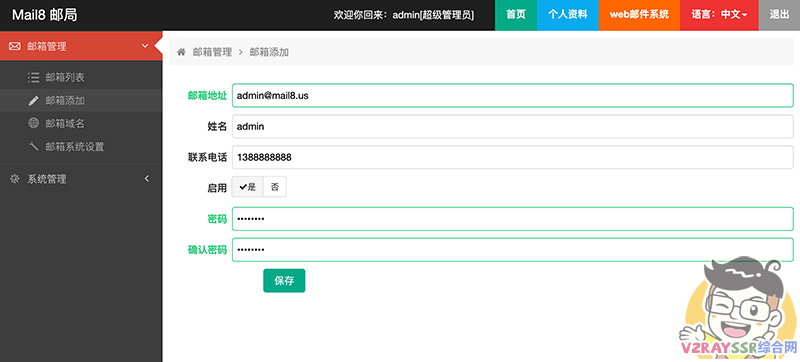The width and height of the screenshot is (800, 362).
Task: Click the 联系电话 input field
Action: (513, 158)
